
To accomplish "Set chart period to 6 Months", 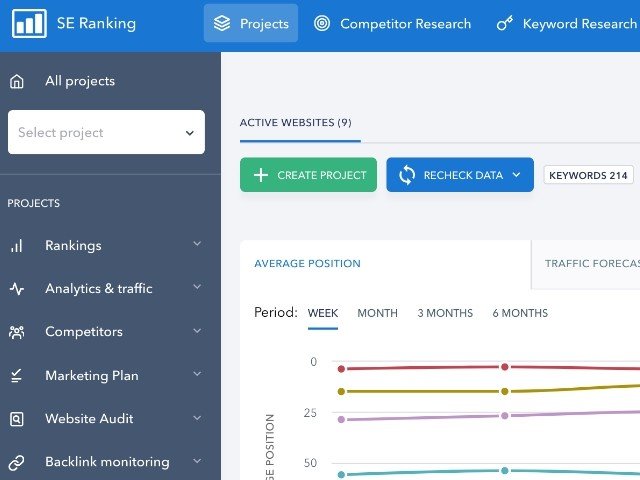I will pyautogui.click(x=520, y=313).
